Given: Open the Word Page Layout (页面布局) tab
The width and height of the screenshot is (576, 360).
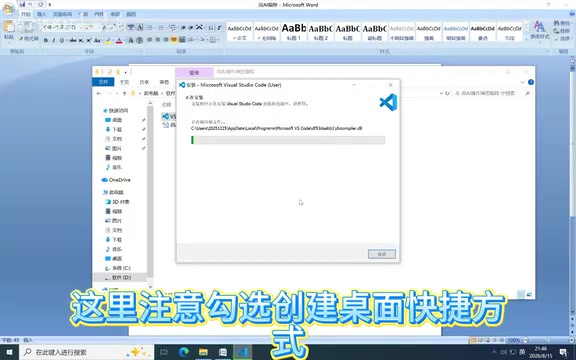Looking at the screenshot, I should tap(62, 14).
